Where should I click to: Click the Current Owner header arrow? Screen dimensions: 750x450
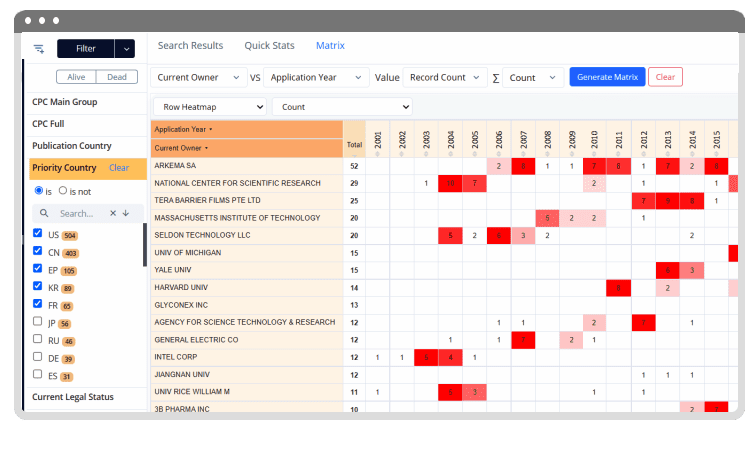207,148
